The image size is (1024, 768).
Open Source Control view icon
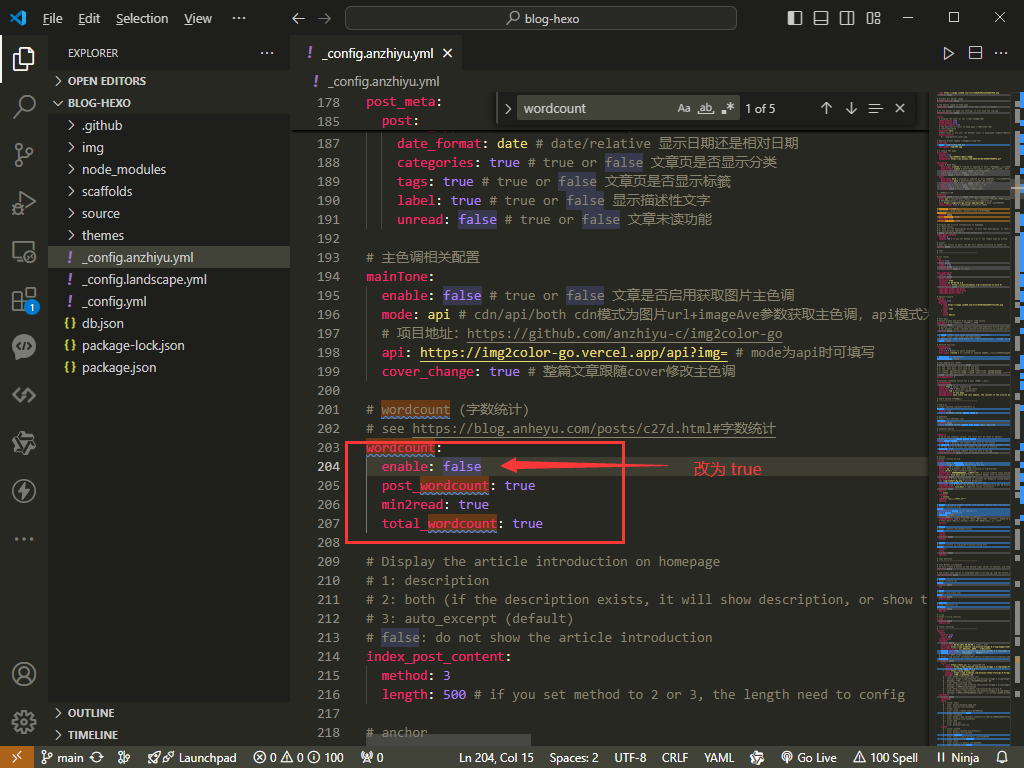(23, 154)
